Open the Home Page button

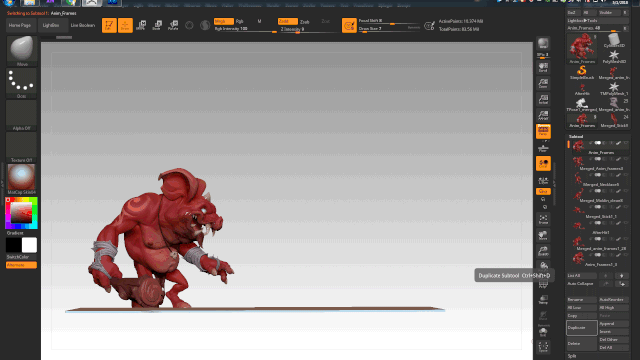coord(20,25)
